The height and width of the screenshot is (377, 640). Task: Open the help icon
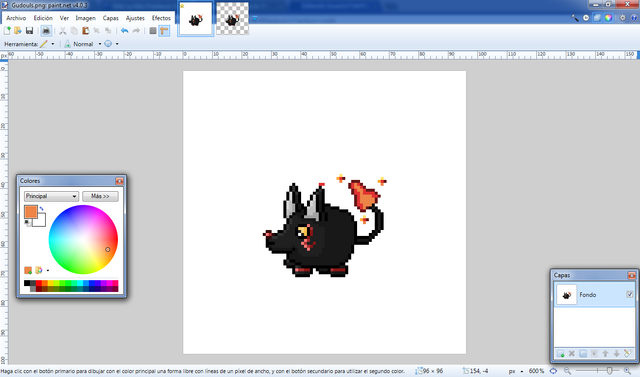[x=634, y=18]
